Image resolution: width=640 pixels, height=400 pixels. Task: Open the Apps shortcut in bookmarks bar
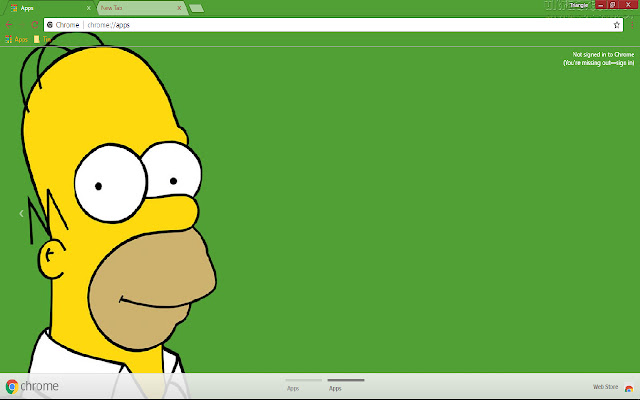pyautogui.click(x=17, y=40)
